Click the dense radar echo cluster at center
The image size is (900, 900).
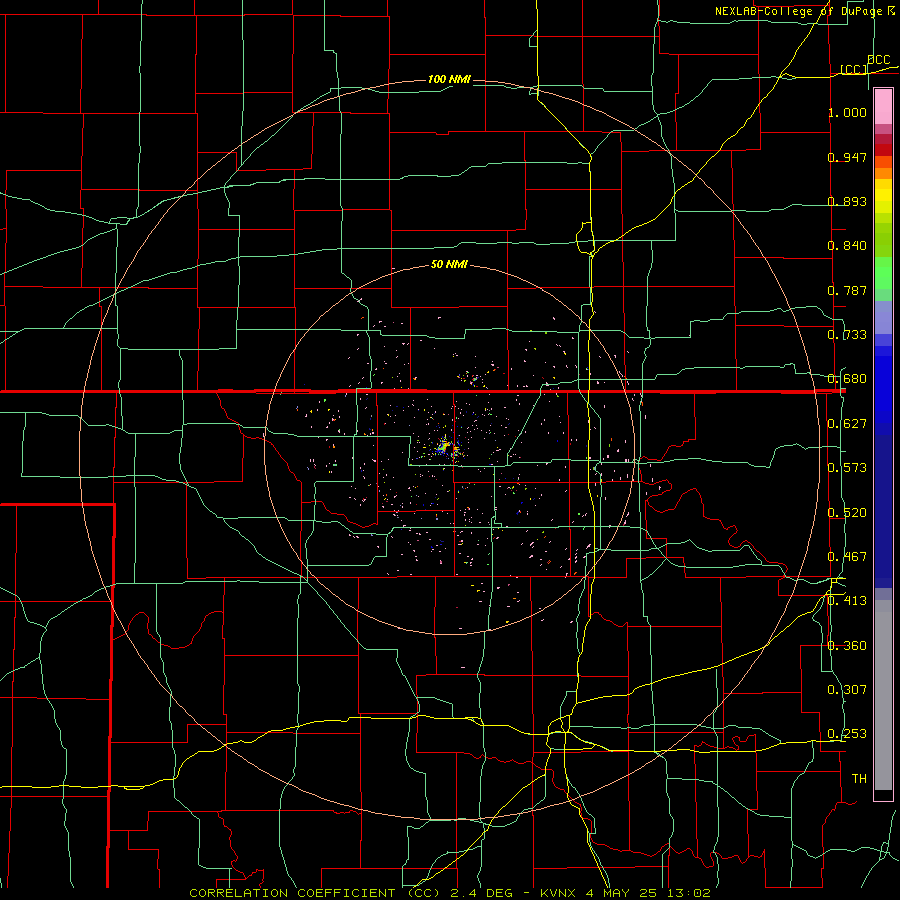446,447
